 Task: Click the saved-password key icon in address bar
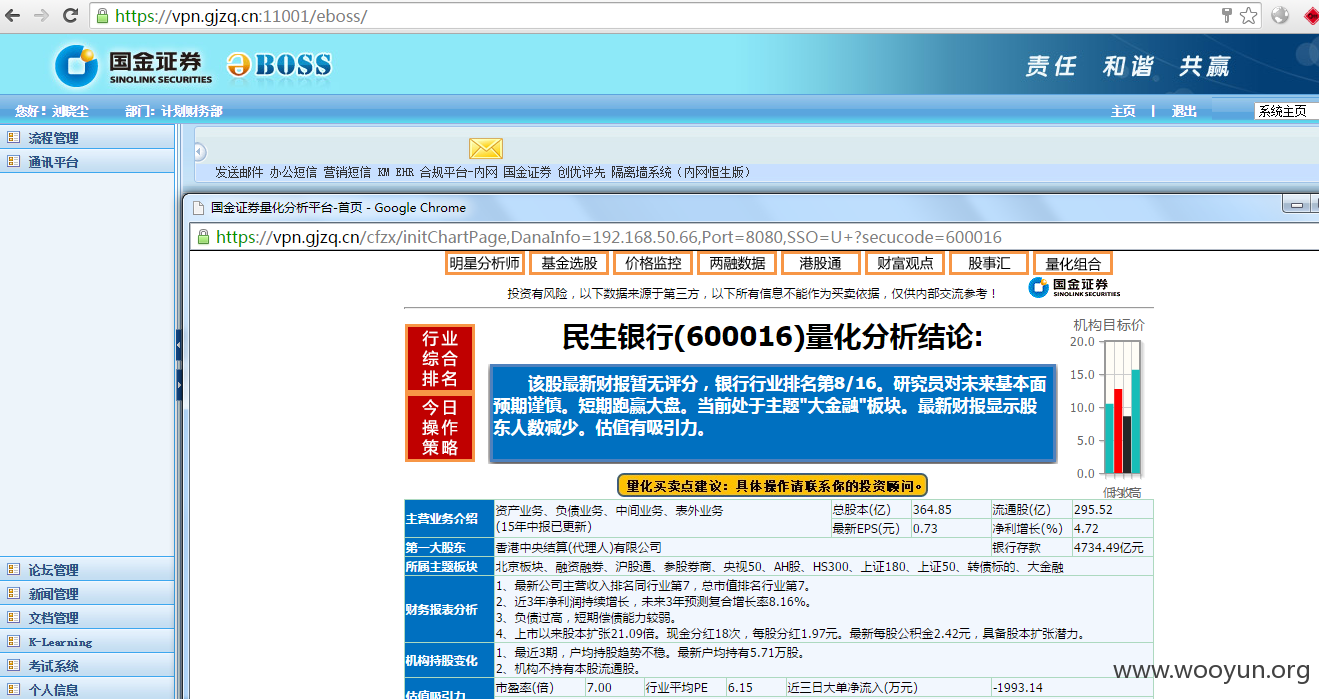click(x=1227, y=16)
